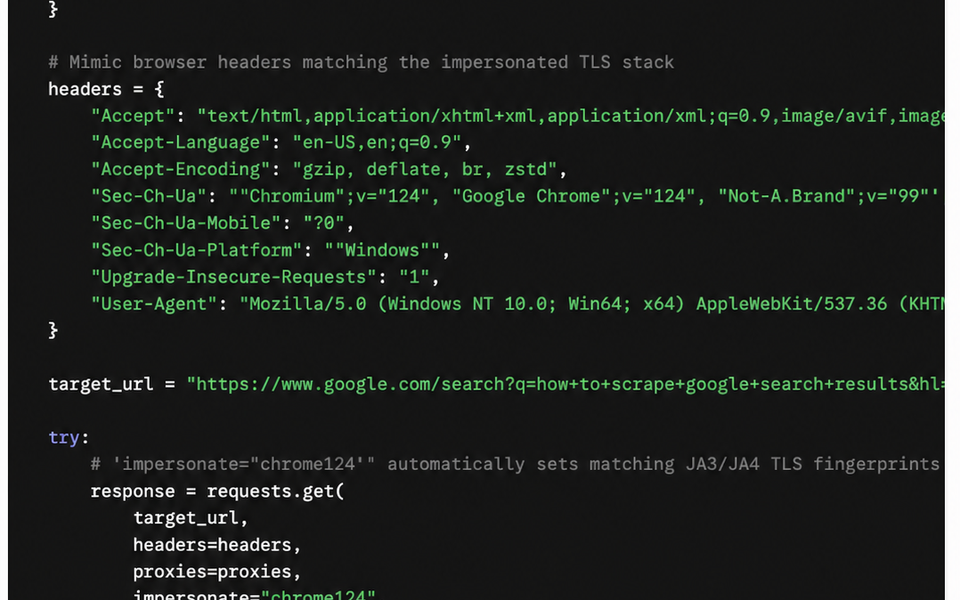Click the 'proxies=proxies,' argument

coord(217,572)
